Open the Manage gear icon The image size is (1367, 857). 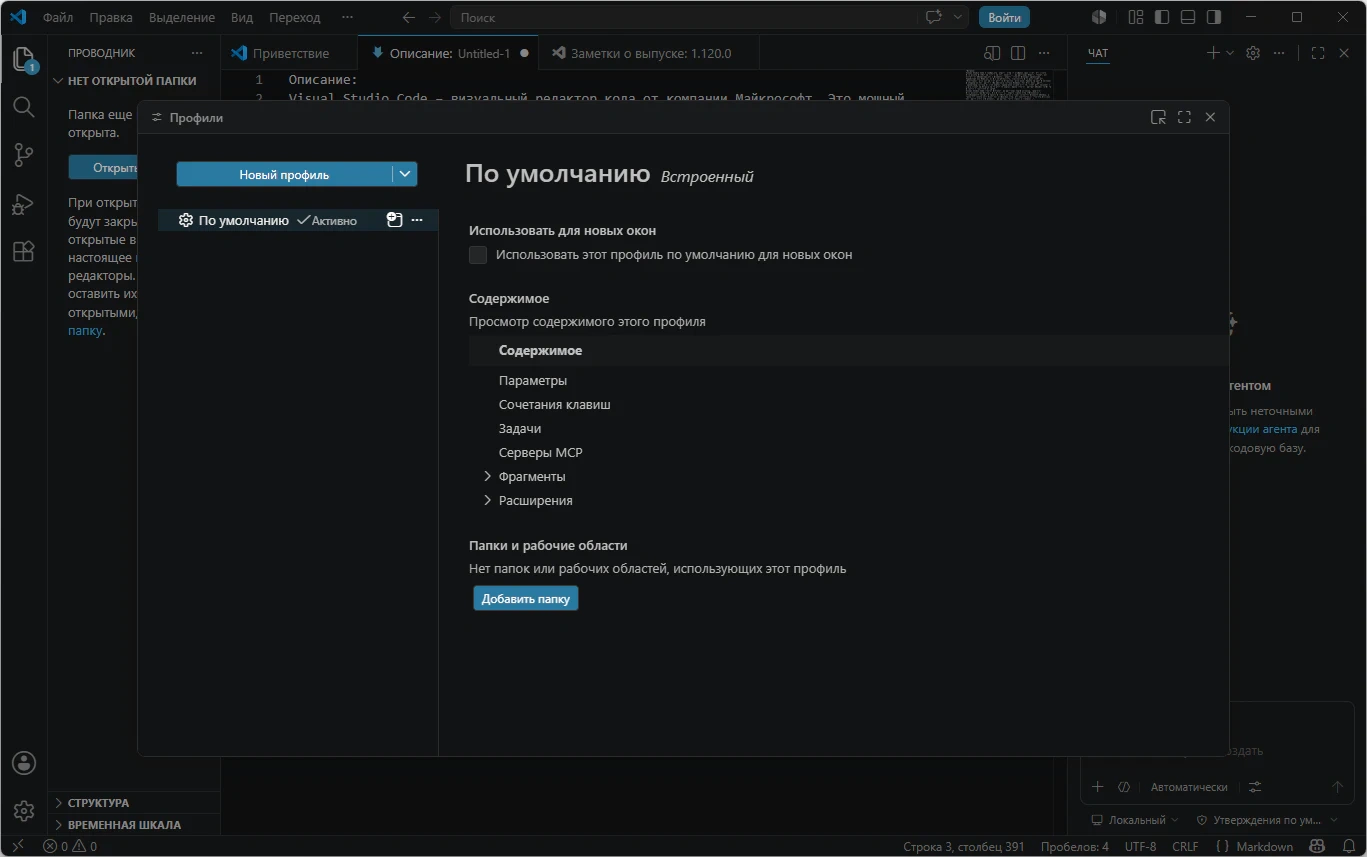click(24, 811)
